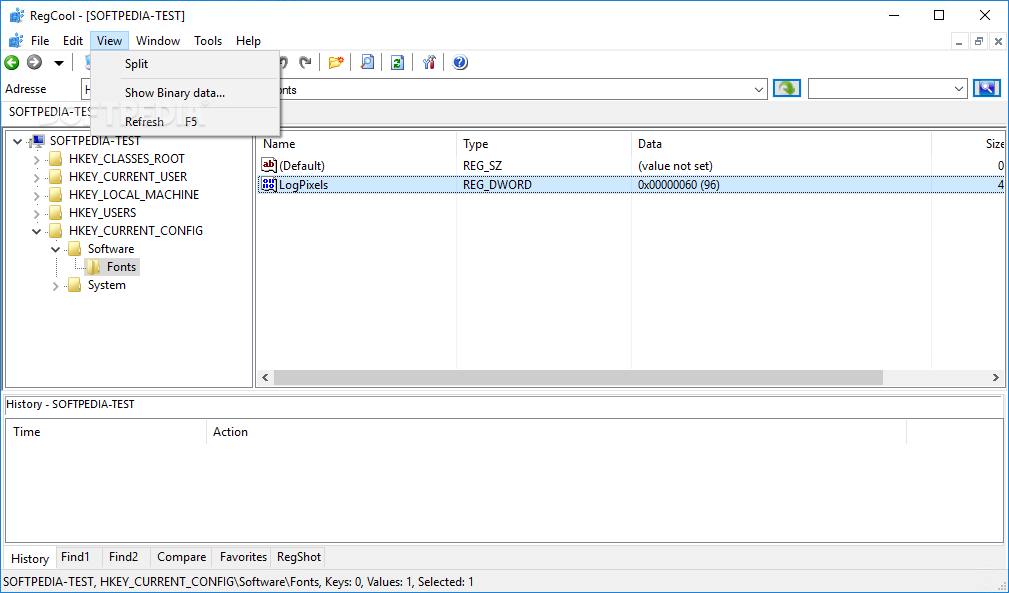Viewport: 1009px width, 593px height.
Task: Open the search box dropdown arrow
Action: 959,89
